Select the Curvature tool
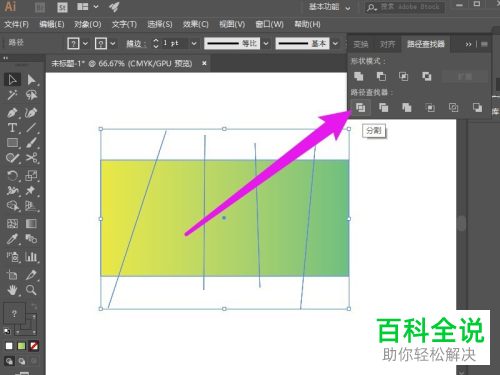 pos(31,113)
